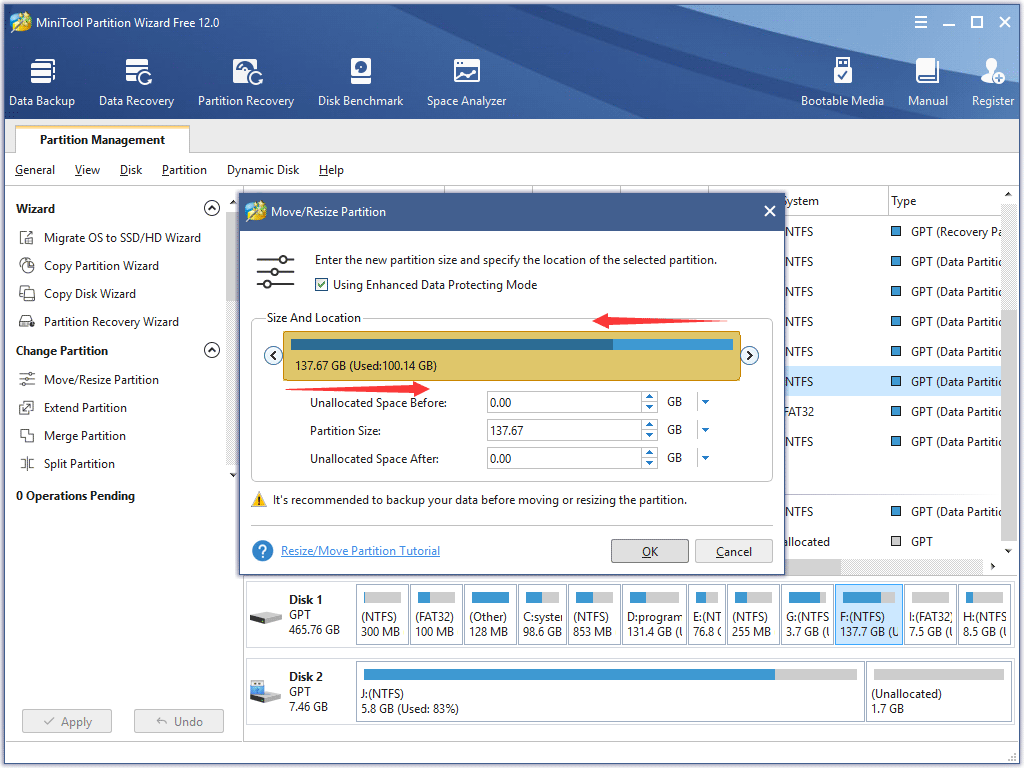Click the Unallocated Space After field
1024x768 pixels.
pyautogui.click(x=564, y=458)
